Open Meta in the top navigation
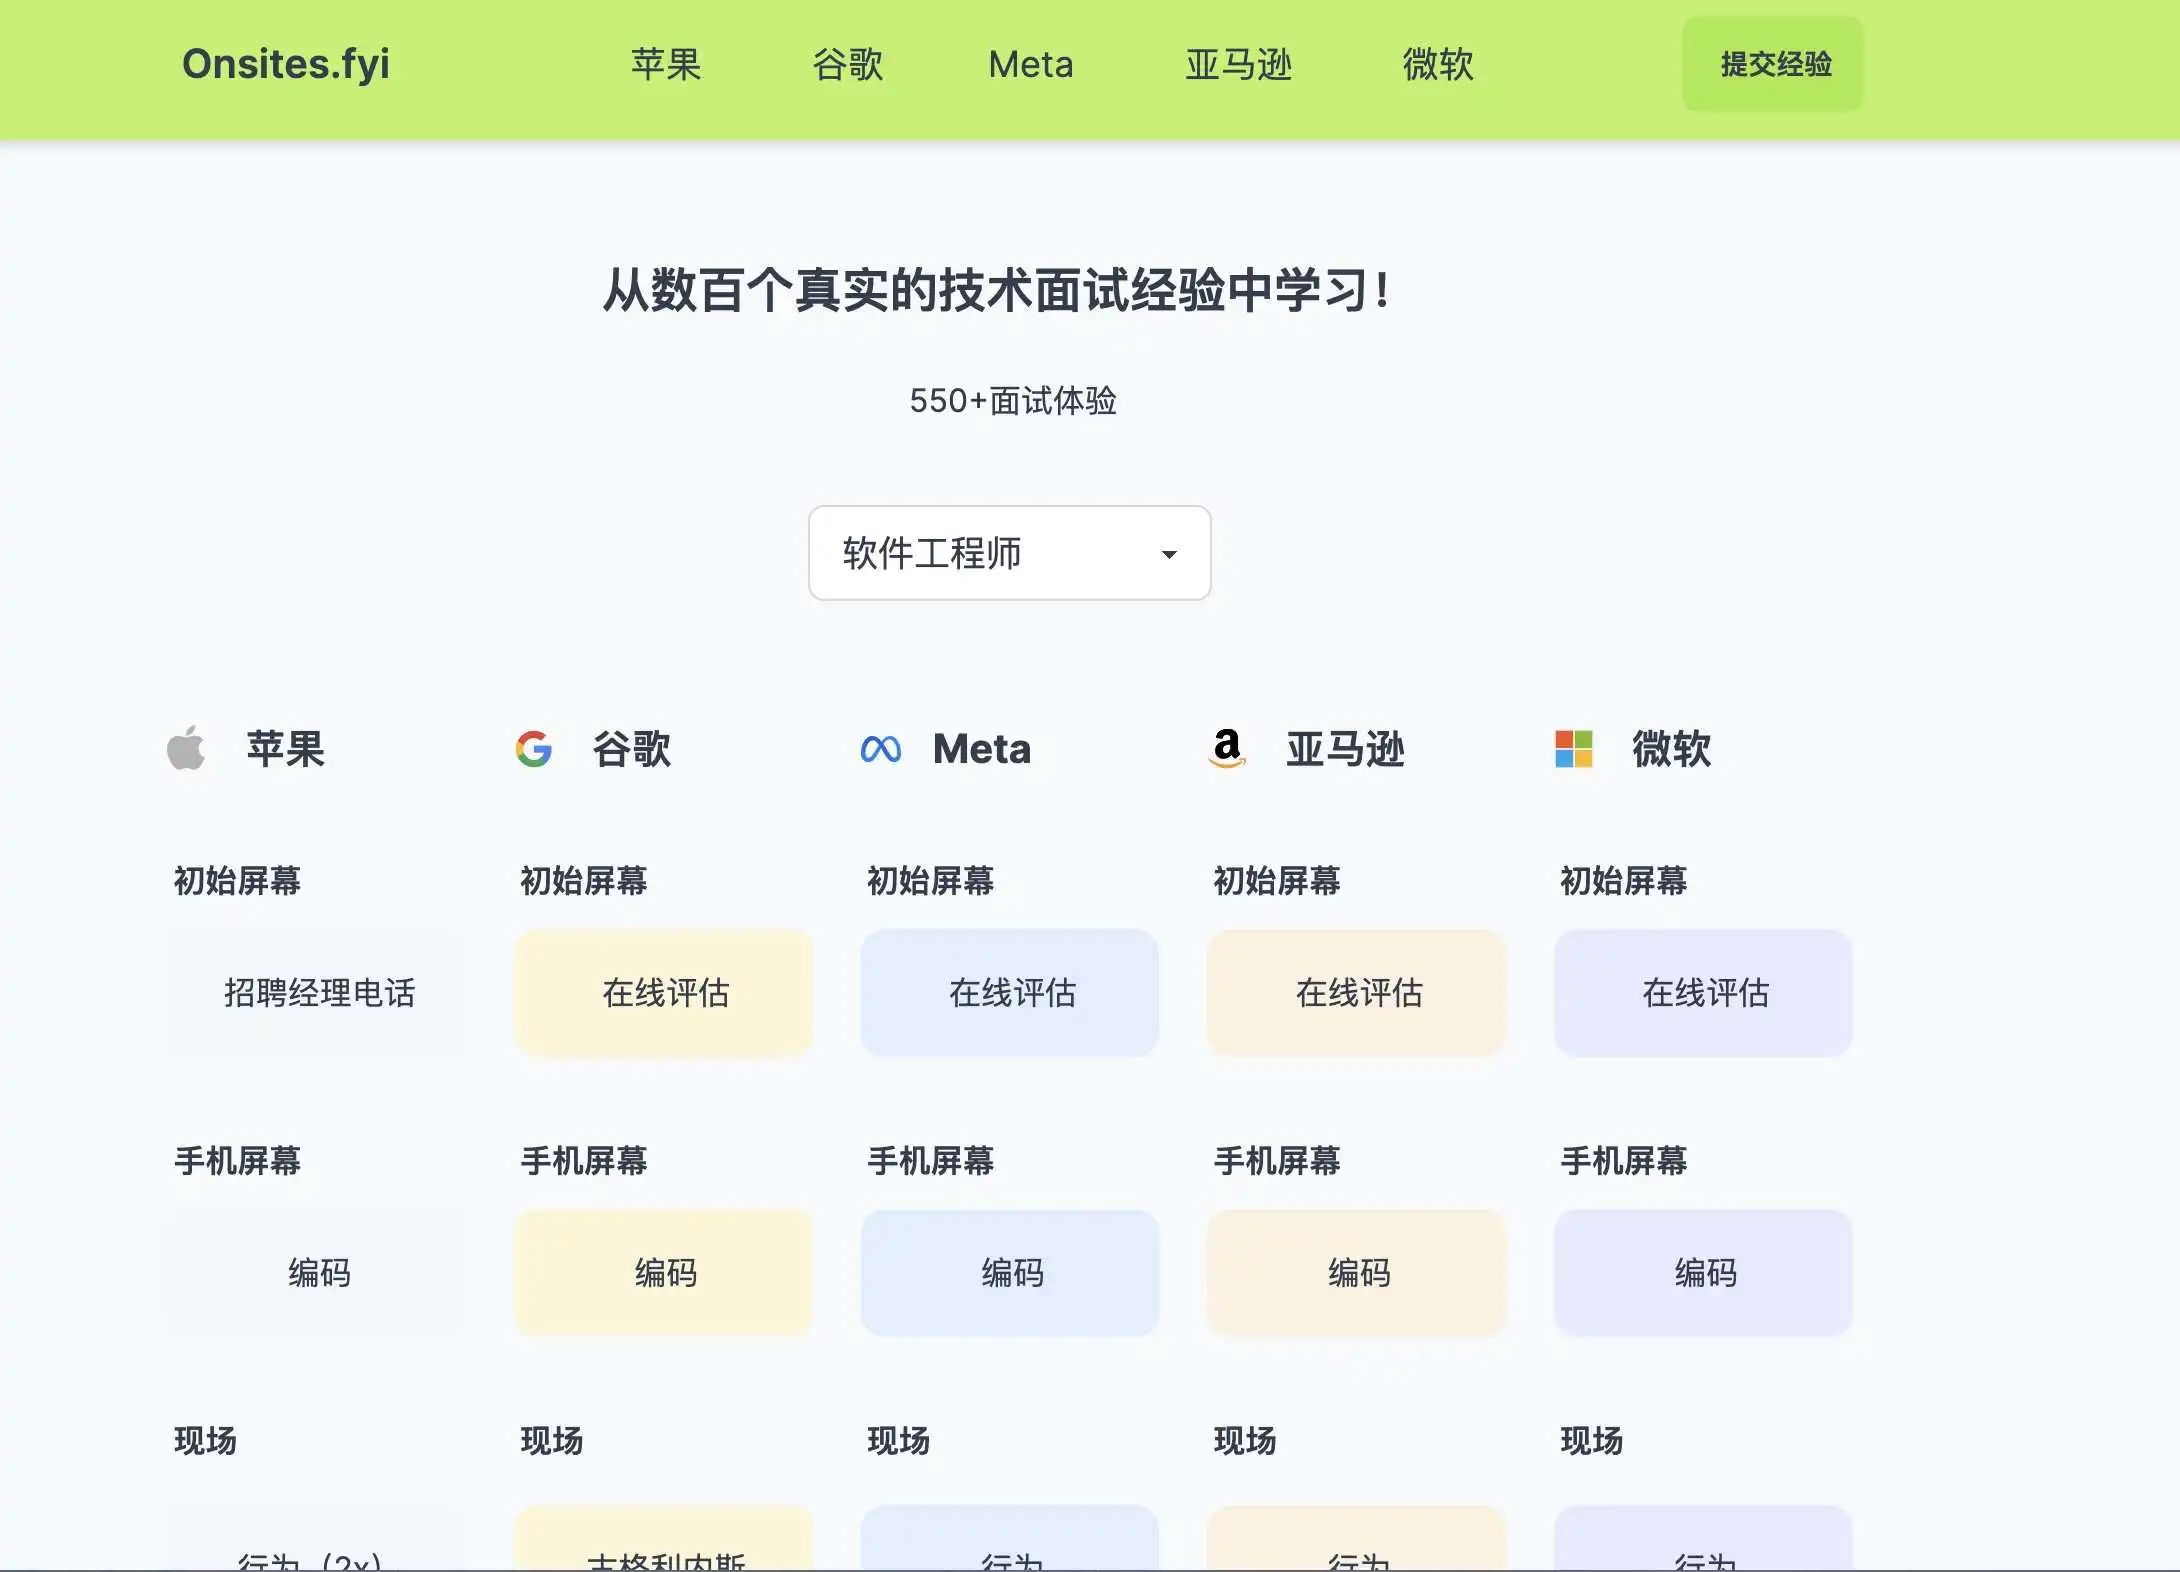This screenshot has height=1572, width=2180. [x=1030, y=65]
